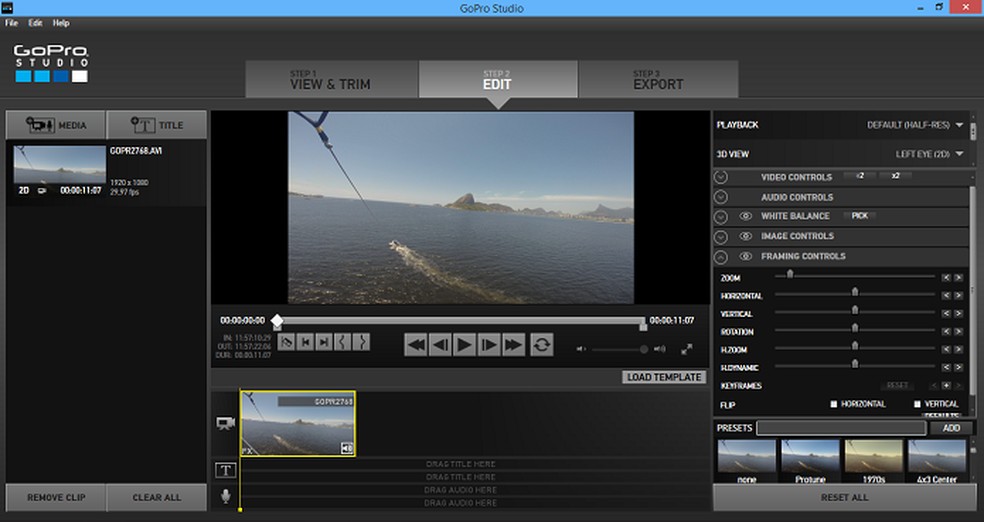Click the fast-forward playback icon
Viewport: 984px width, 522px height.
tap(514, 345)
